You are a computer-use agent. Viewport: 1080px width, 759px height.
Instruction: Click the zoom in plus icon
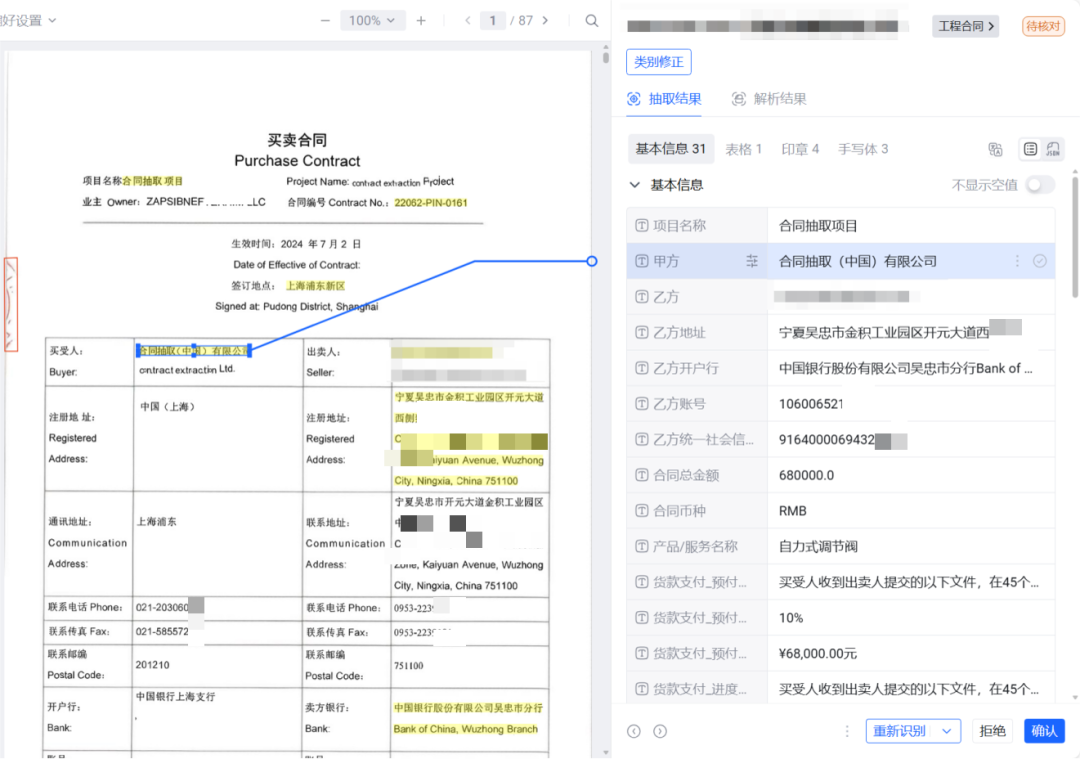click(421, 21)
